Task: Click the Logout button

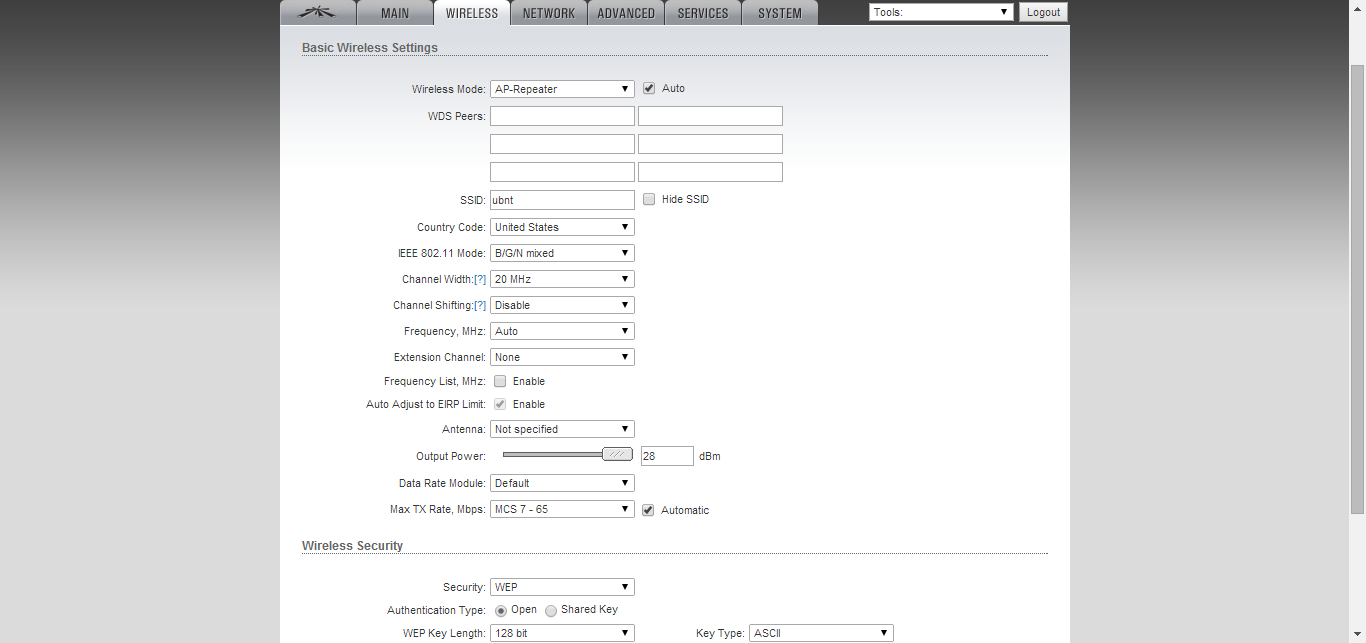Action: (1043, 12)
